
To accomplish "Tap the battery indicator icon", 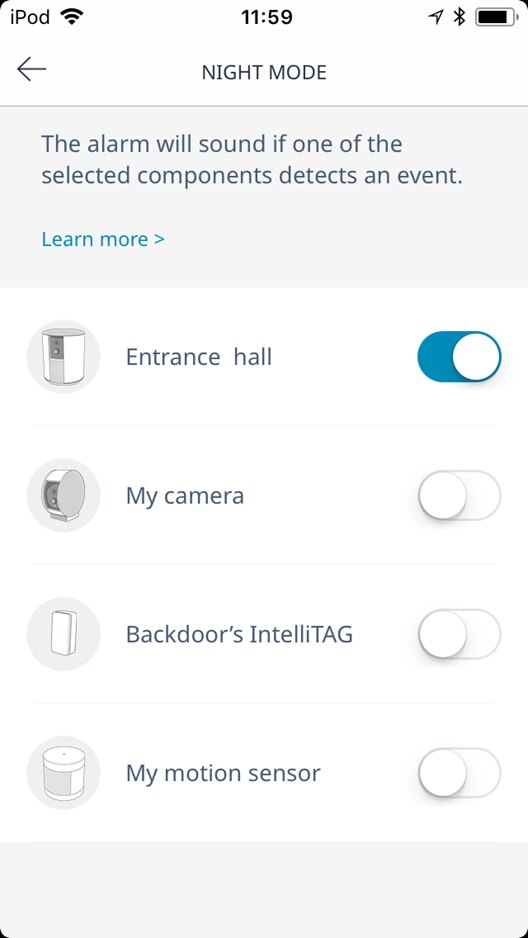I will point(497,17).
